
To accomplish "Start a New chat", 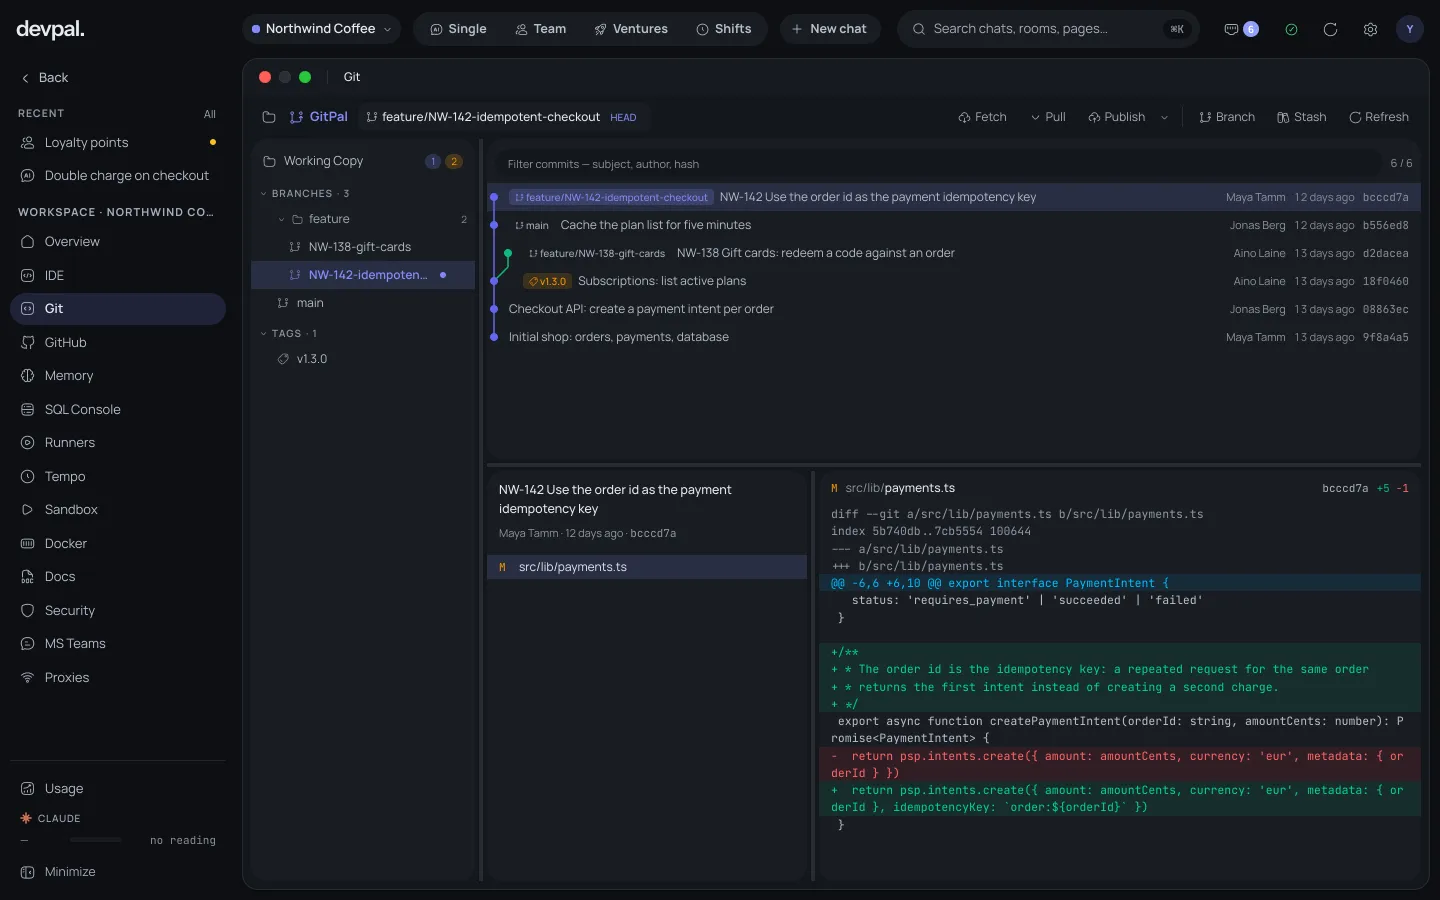I will [x=830, y=29].
